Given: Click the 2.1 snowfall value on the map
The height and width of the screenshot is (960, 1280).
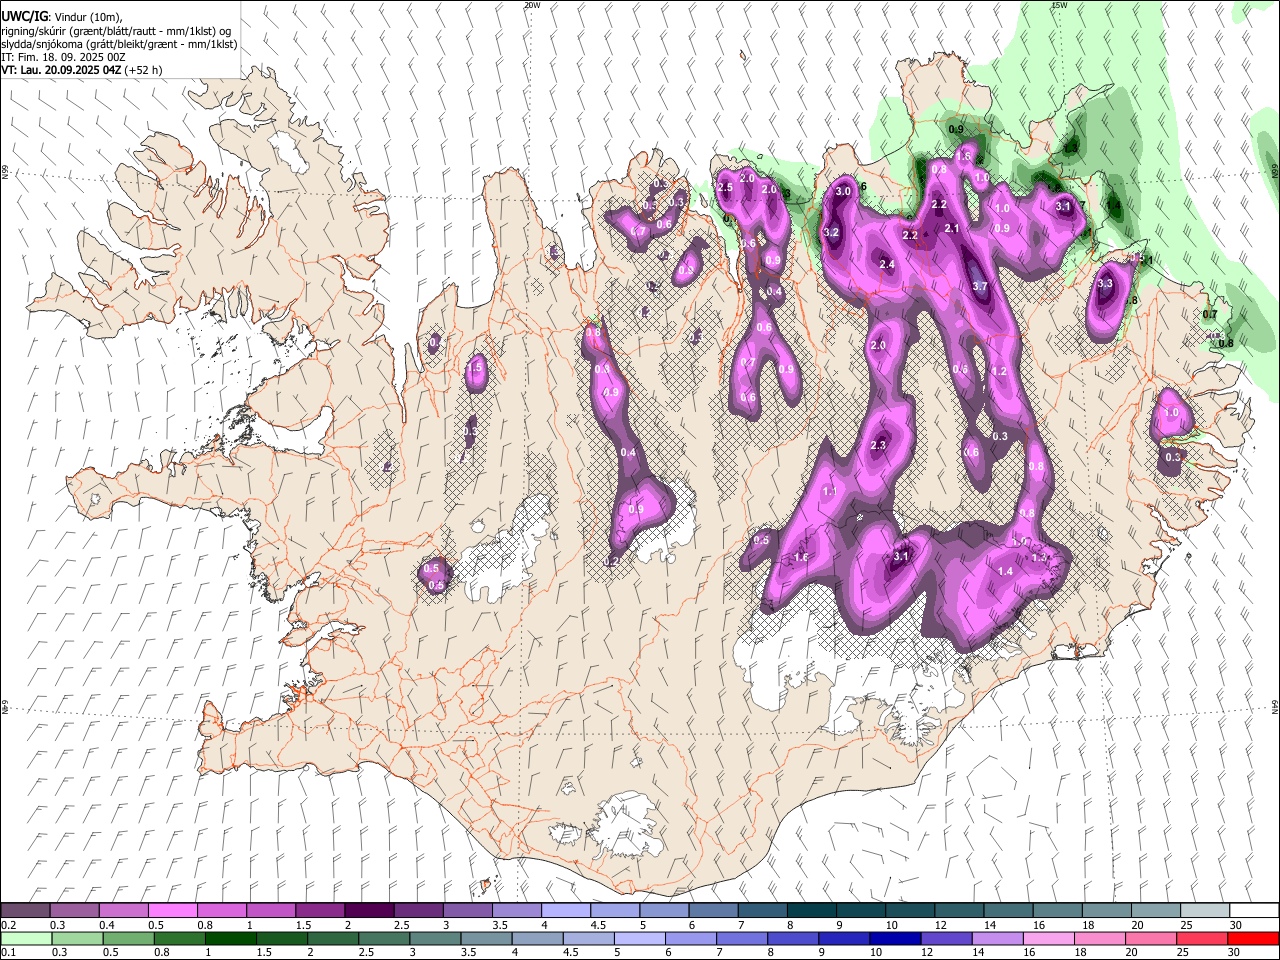Looking at the screenshot, I should (953, 228).
